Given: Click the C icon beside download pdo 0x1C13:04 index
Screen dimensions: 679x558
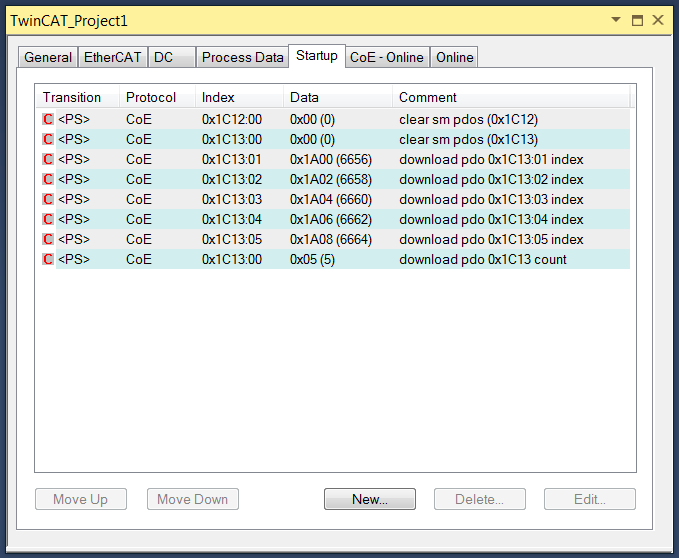Looking at the screenshot, I should pyautogui.click(x=48, y=219).
